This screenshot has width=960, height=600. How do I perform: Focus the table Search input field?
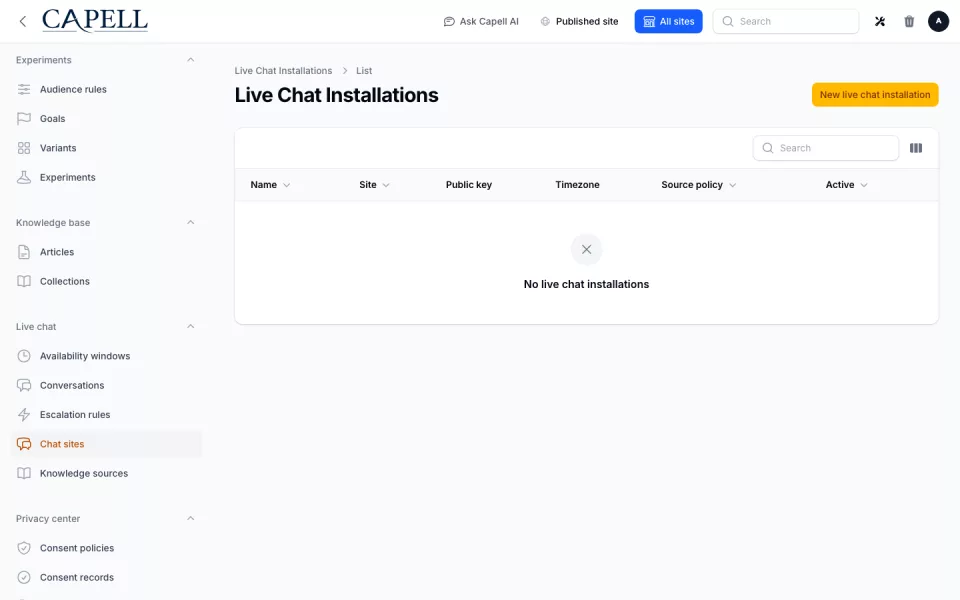click(x=826, y=148)
